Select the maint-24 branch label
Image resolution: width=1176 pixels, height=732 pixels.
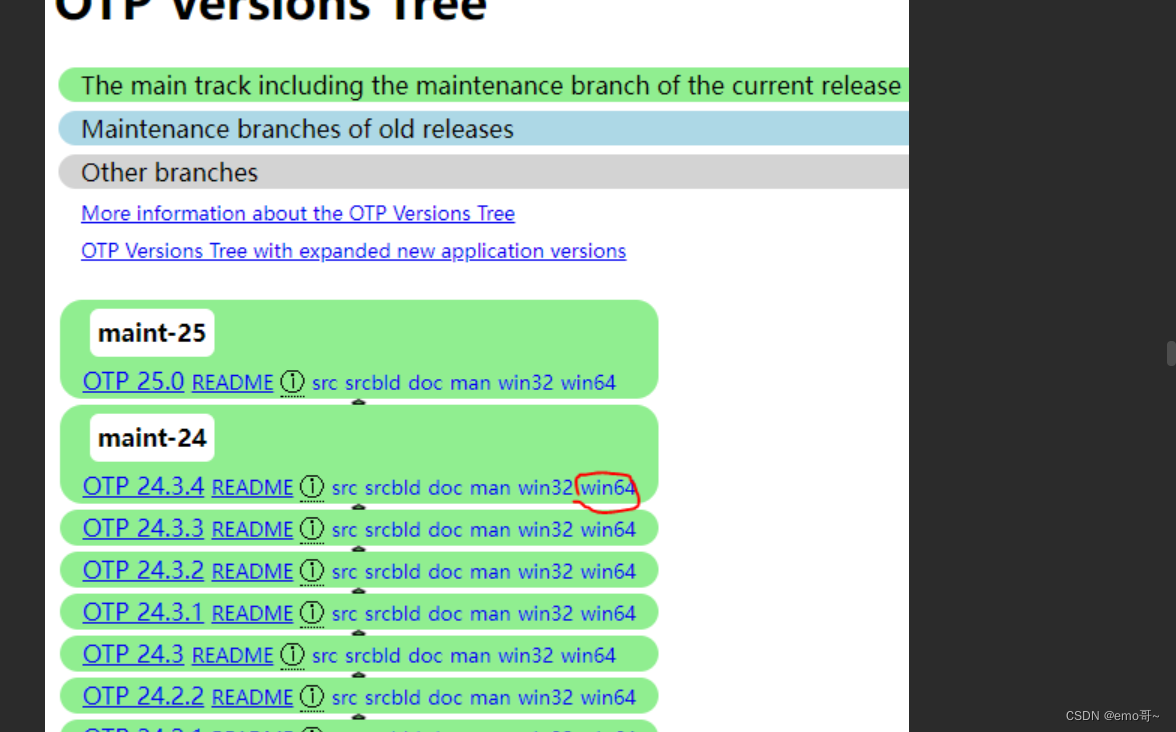tap(152, 438)
